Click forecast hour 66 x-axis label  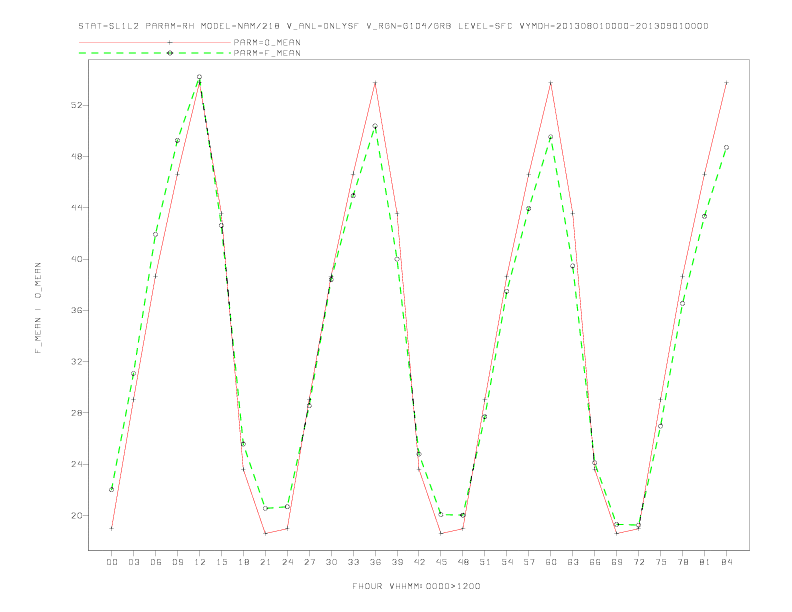595,562
